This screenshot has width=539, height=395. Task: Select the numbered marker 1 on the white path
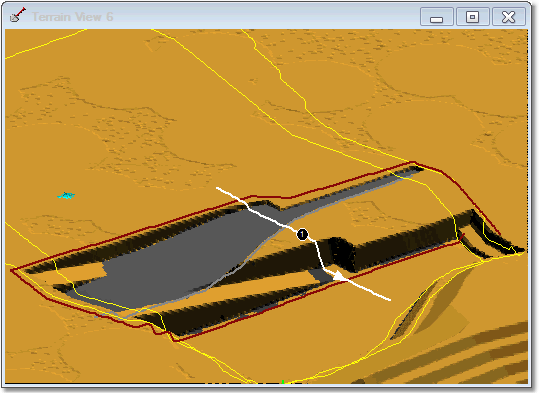click(302, 234)
